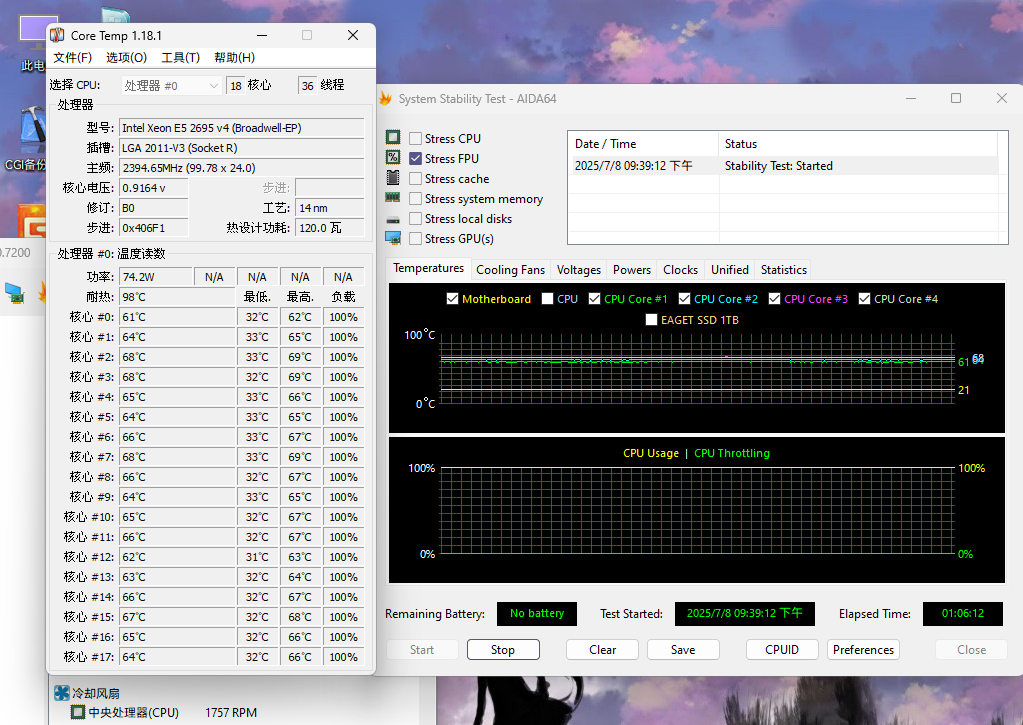Click the Stress CPU chip icon
Image resolution: width=1023 pixels, height=725 pixels.
coord(393,138)
